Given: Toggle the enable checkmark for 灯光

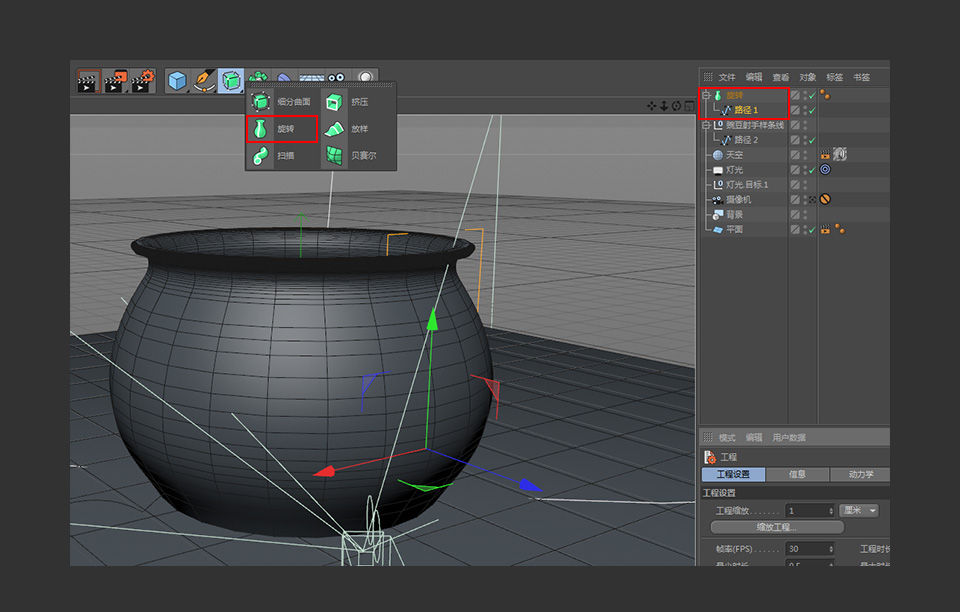Looking at the screenshot, I should pyautogui.click(x=811, y=170).
